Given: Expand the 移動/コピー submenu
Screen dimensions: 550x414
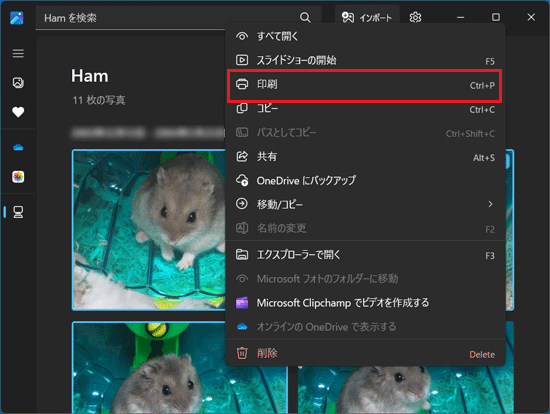Looking at the screenshot, I should pyautogui.click(x=365, y=204).
